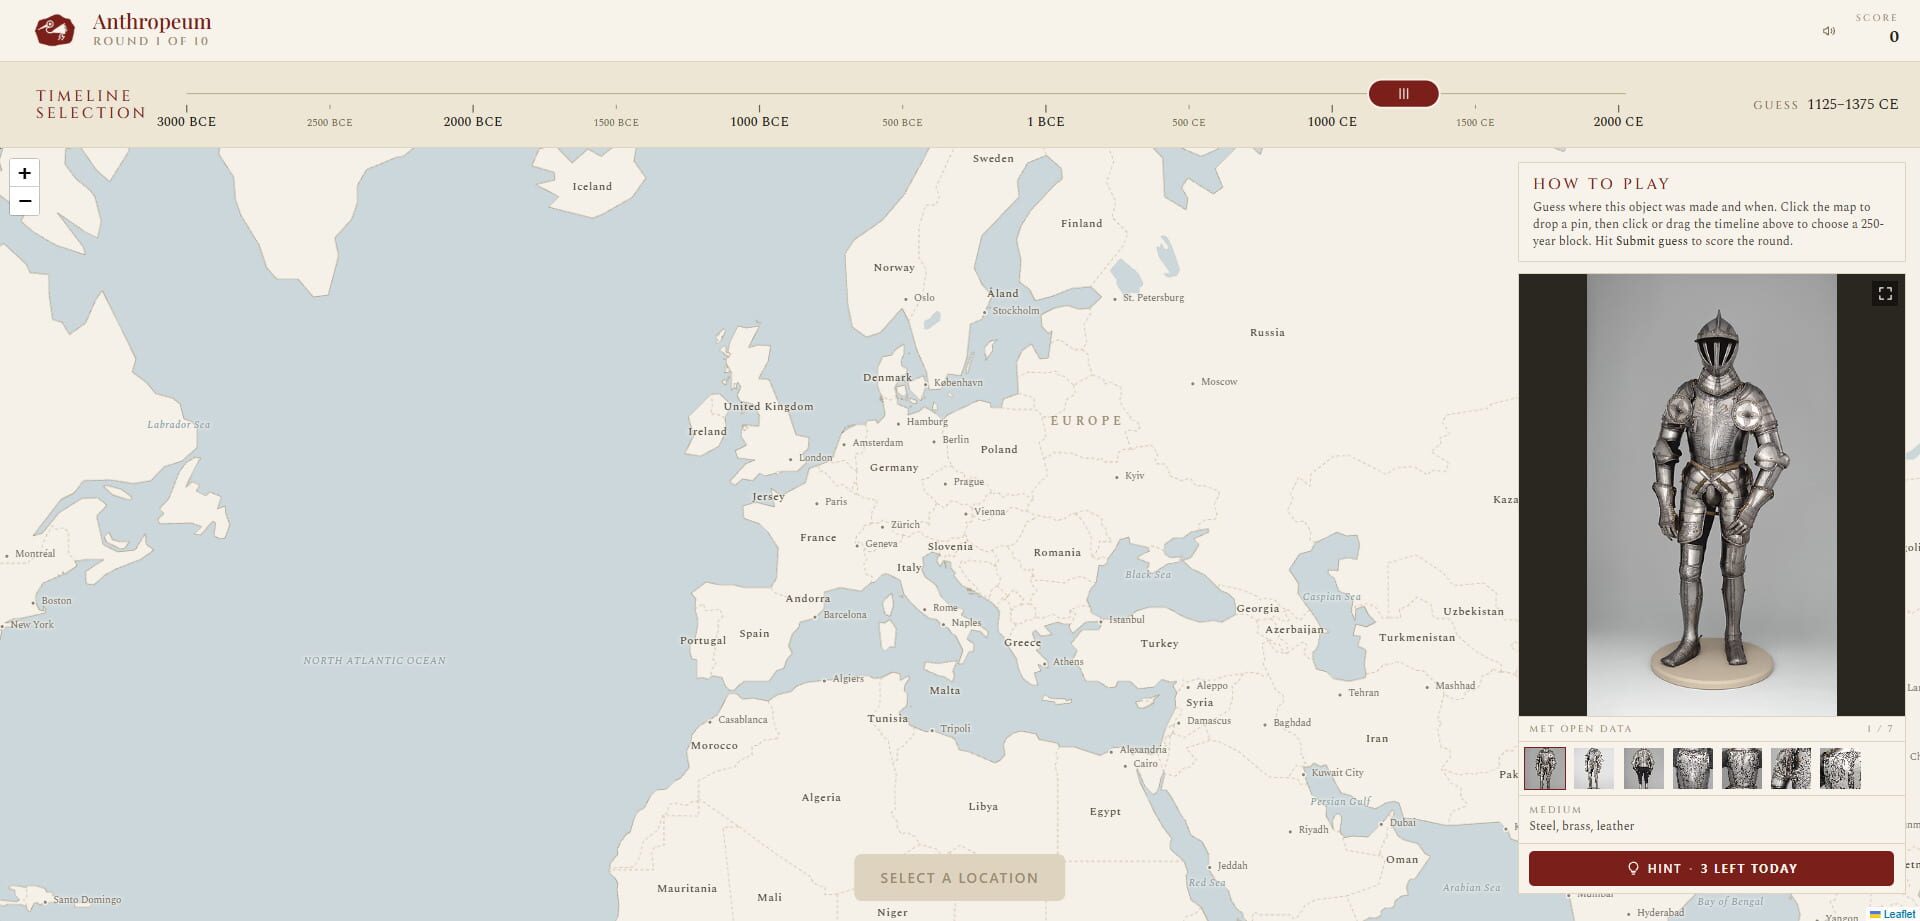Select the fourth thumbnail, breastplate detail
The height and width of the screenshot is (921, 1920).
1693,768
